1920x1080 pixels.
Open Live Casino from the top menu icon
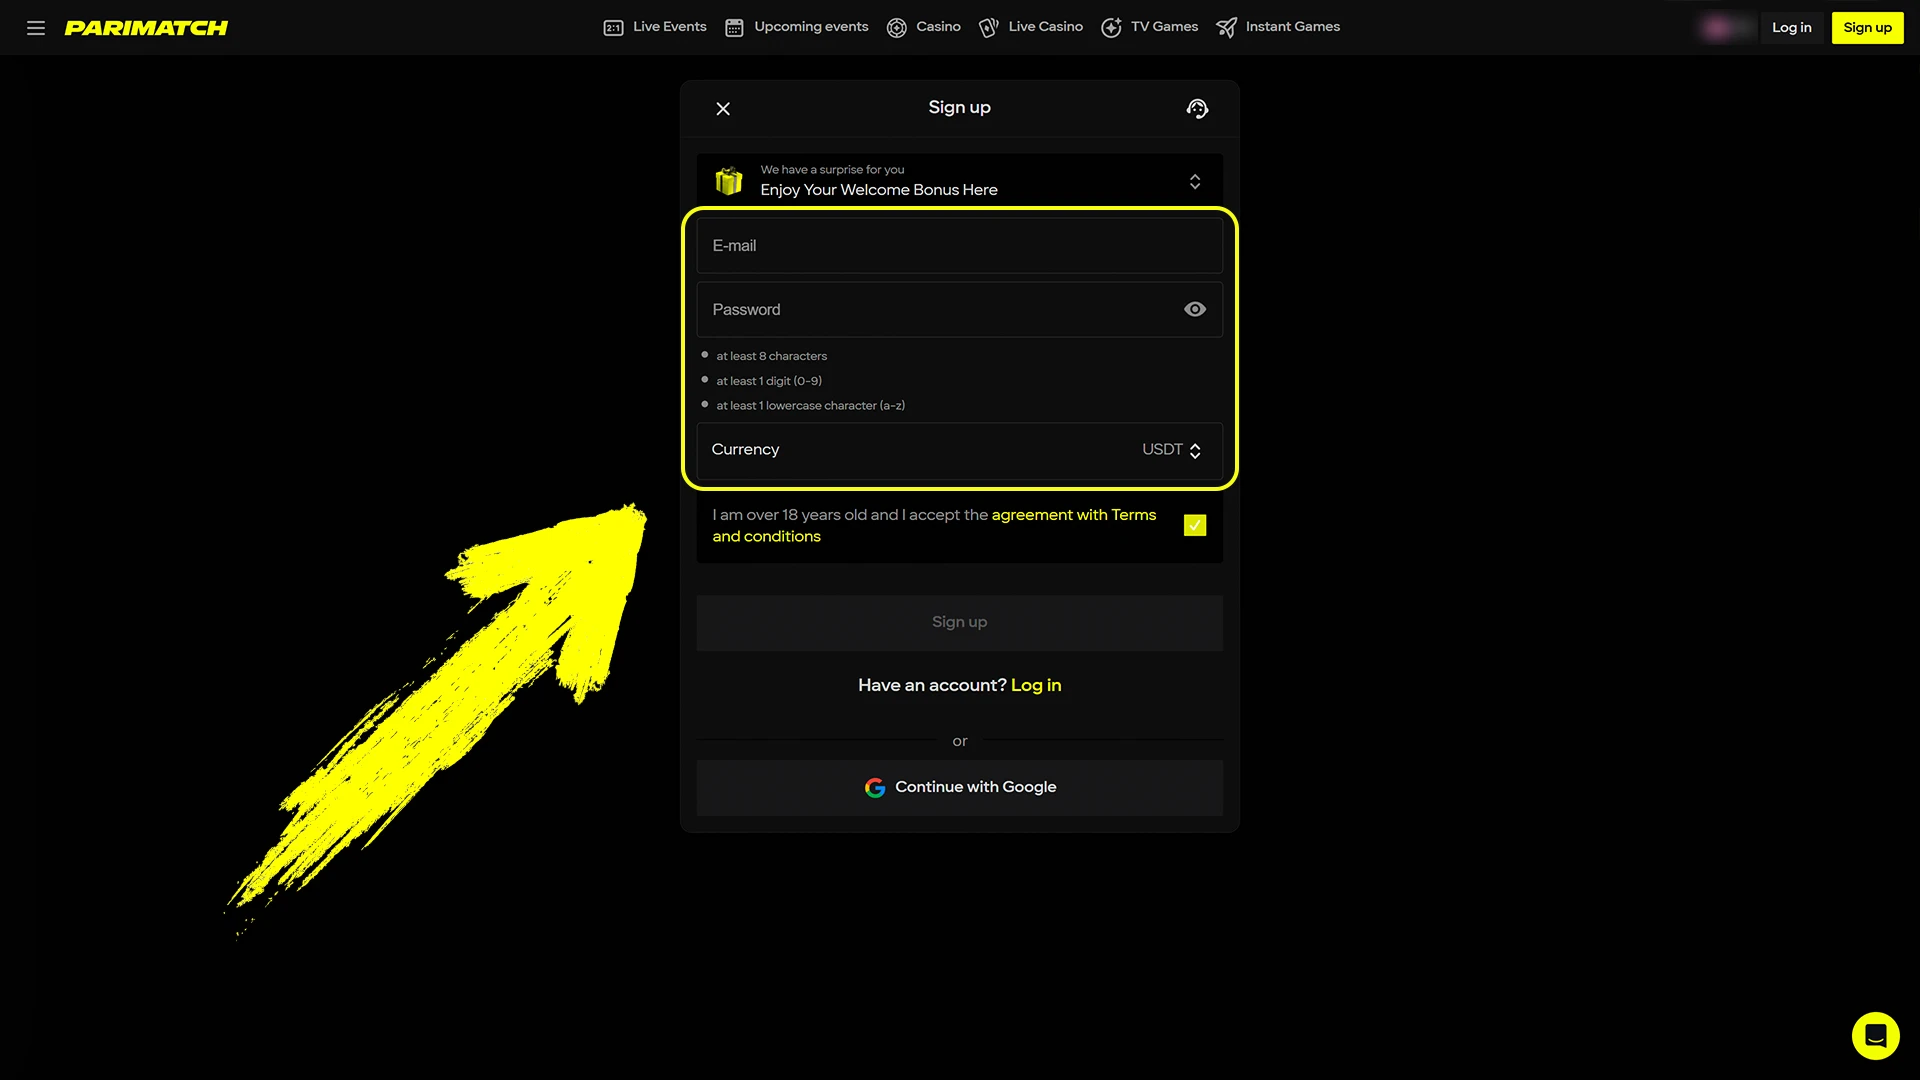click(x=988, y=27)
